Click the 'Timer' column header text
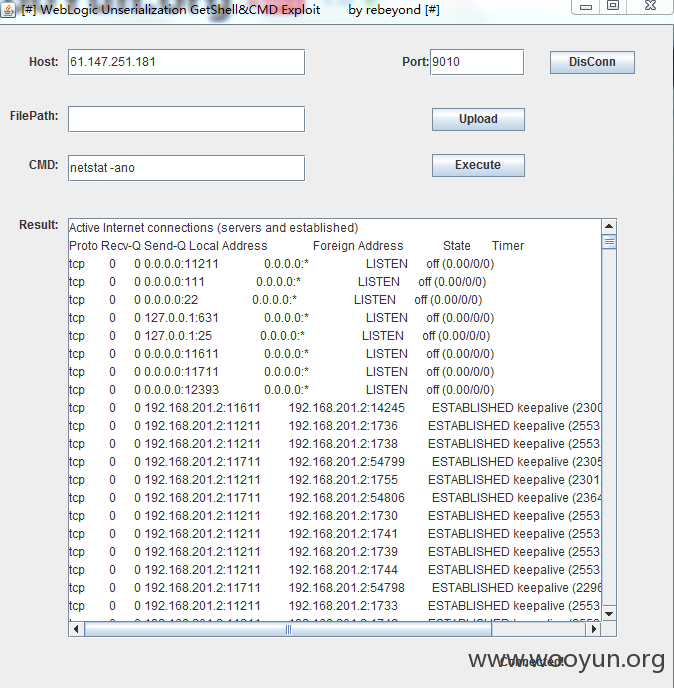This screenshot has width=674, height=688. (508, 246)
